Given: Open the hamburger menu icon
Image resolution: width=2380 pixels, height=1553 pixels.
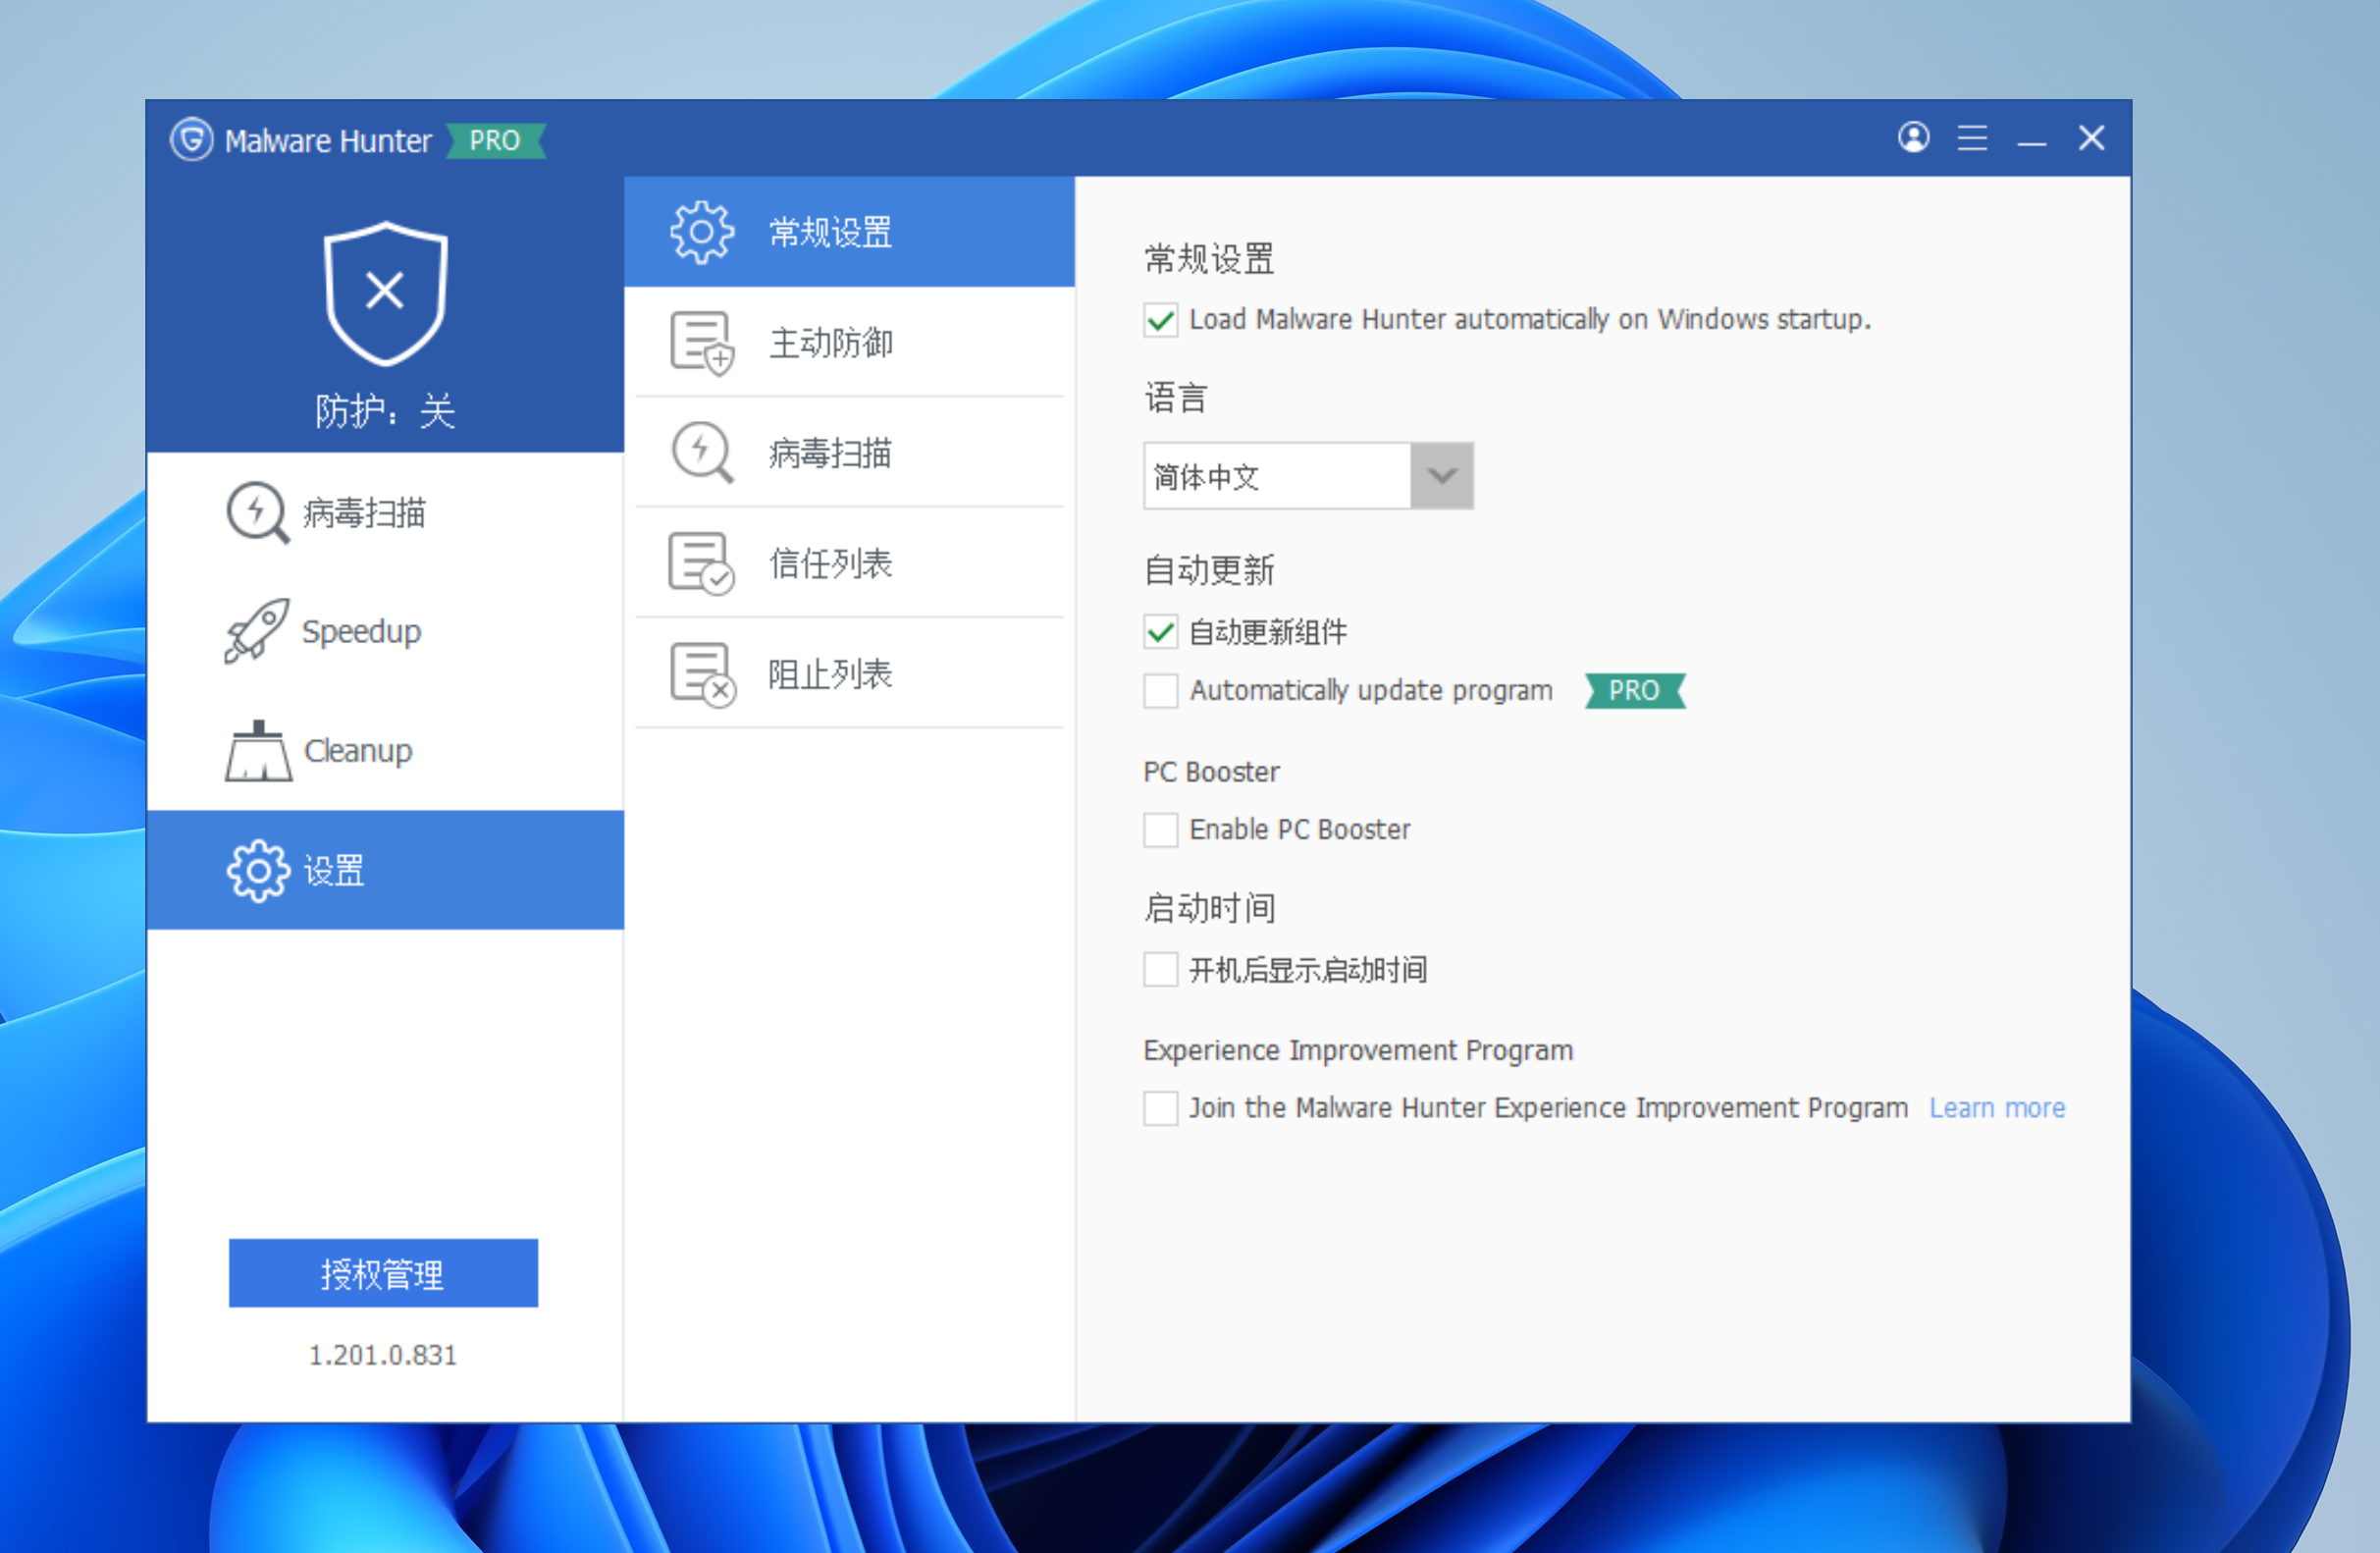Looking at the screenshot, I should (x=1971, y=137).
